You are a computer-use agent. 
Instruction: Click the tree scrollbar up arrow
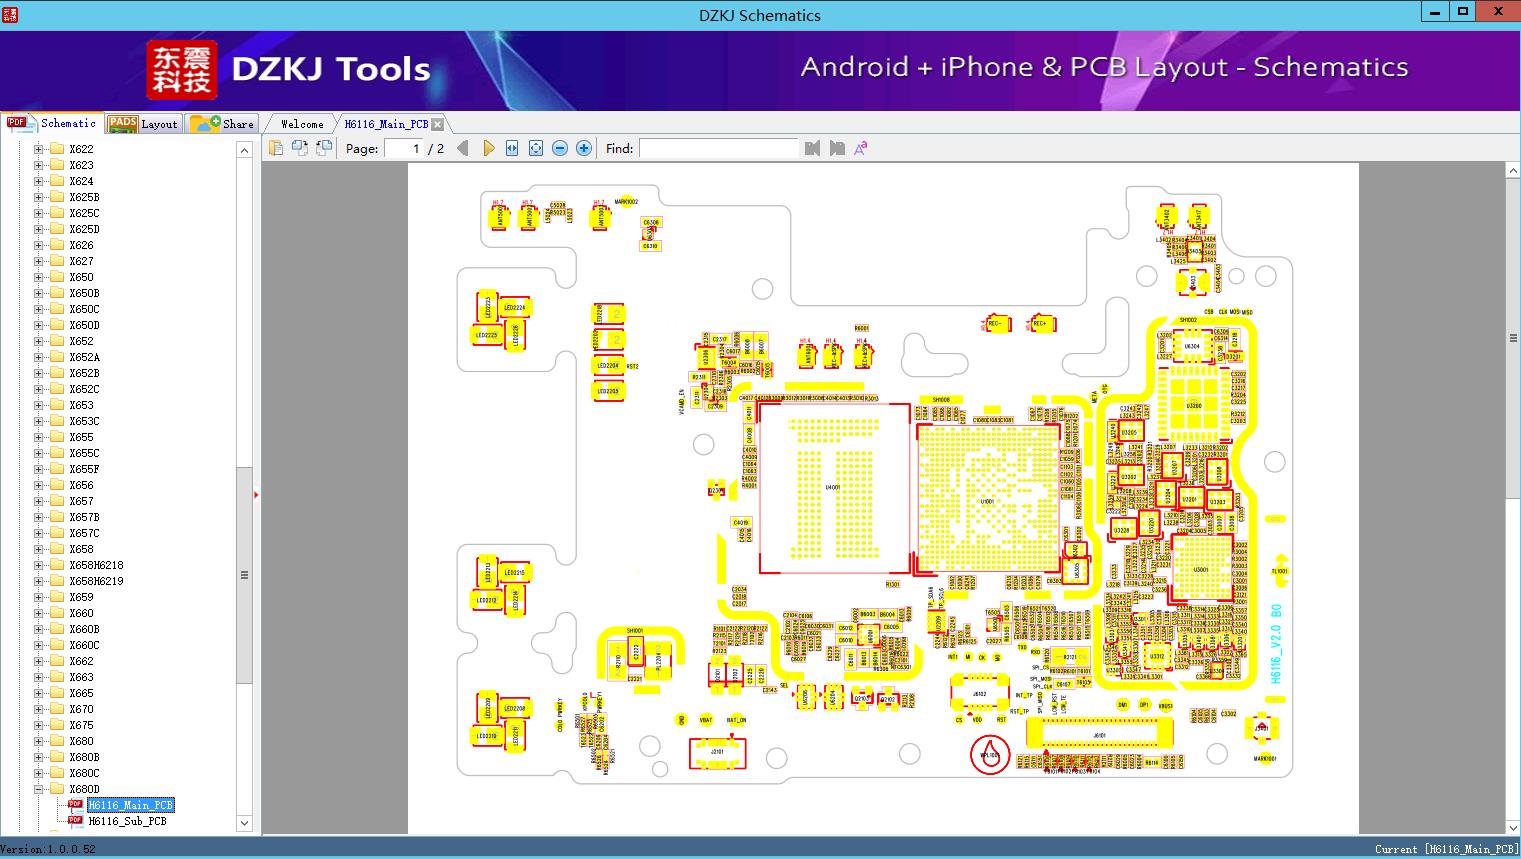(244, 149)
